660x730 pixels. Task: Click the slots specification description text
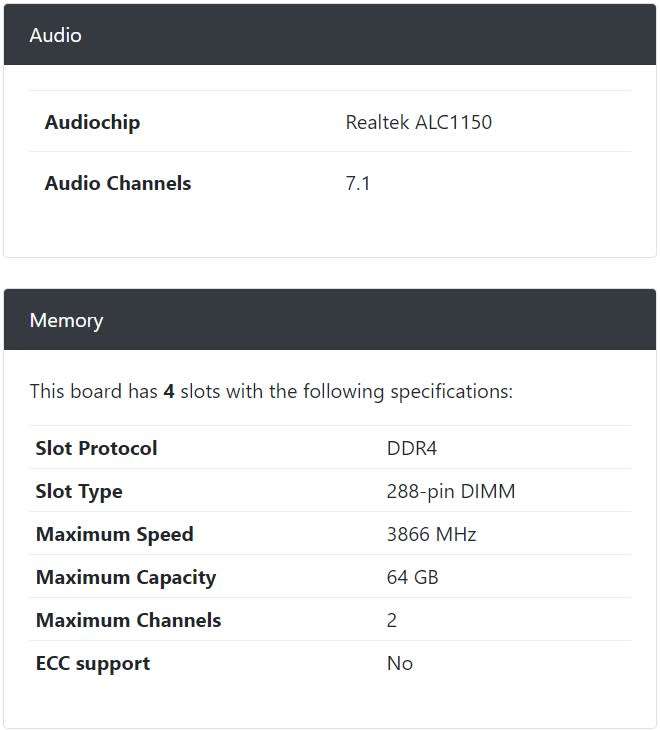pyautogui.click(x=271, y=392)
